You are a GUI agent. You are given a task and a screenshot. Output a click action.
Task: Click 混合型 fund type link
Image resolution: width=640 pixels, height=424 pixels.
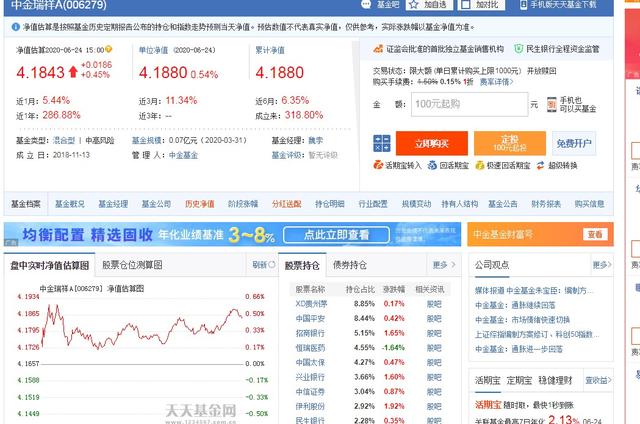pos(64,140)
